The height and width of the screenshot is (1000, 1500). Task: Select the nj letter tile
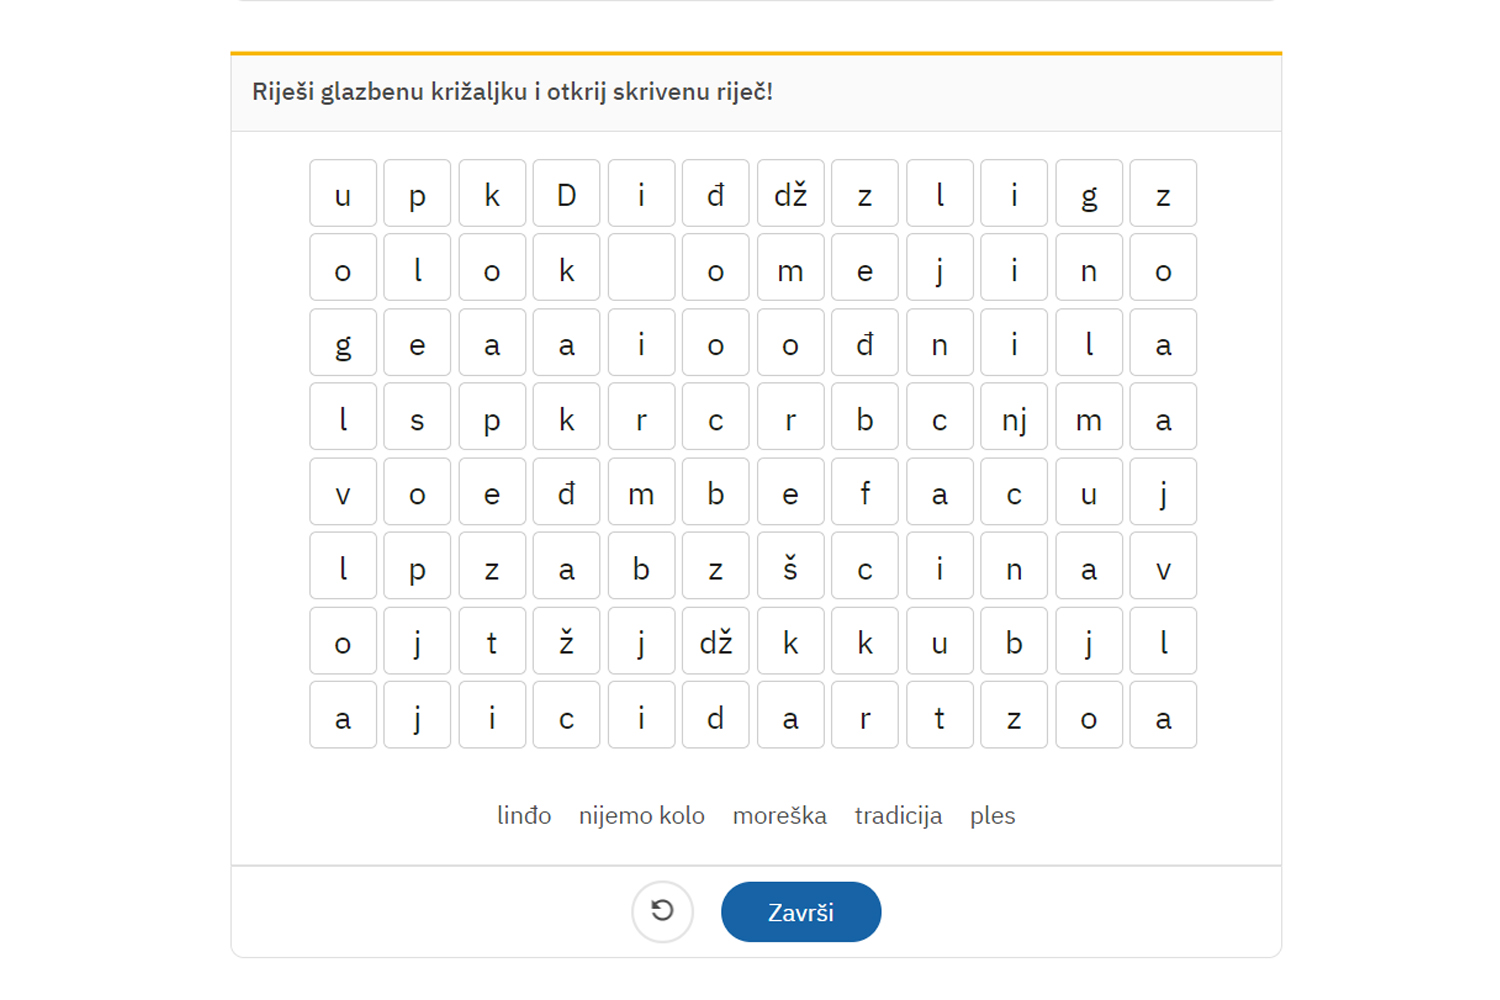(1014, 419)
